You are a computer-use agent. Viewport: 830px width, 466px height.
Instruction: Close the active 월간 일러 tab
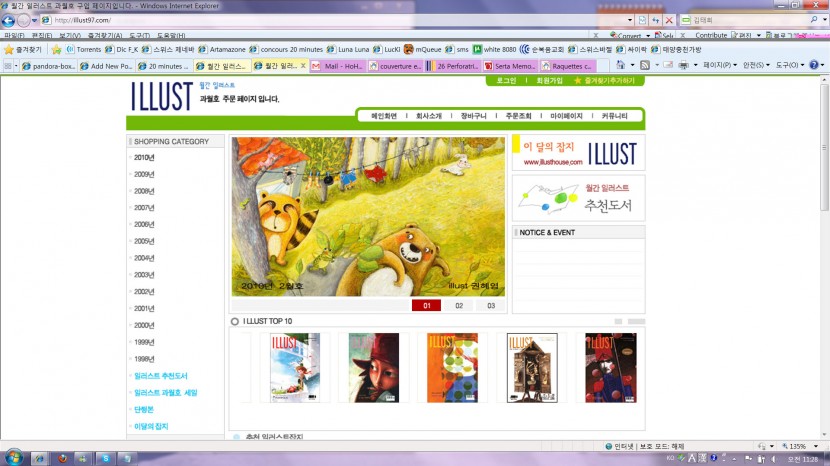click(x=303, y=66)
